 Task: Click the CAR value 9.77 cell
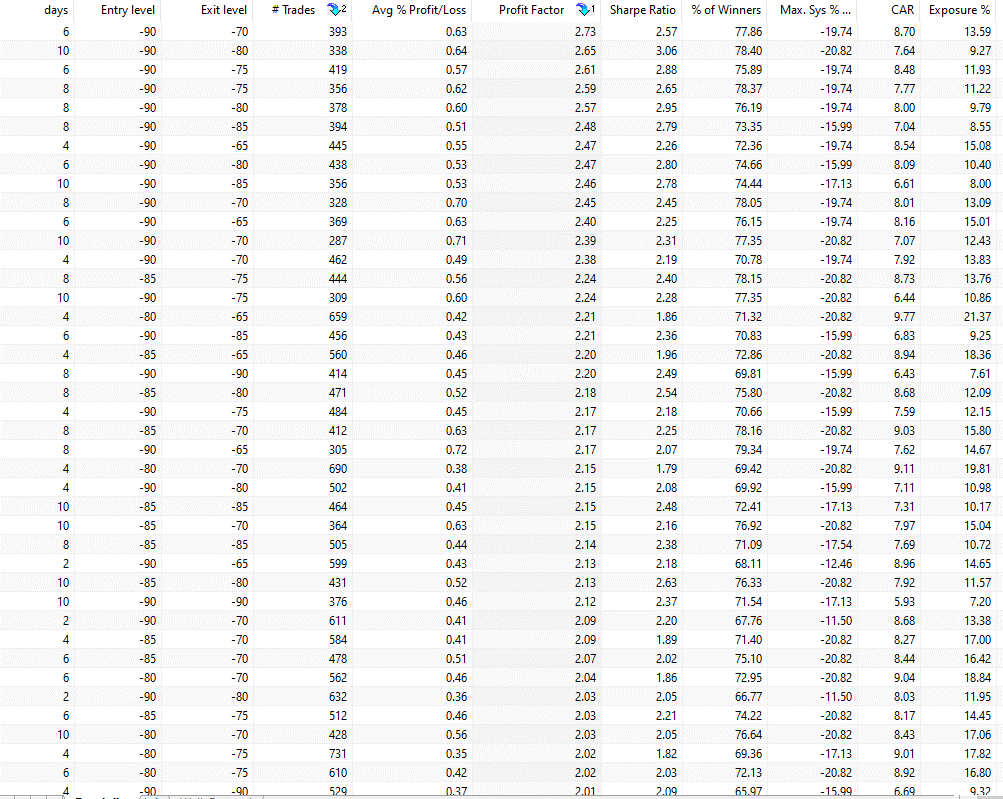pyautogui.click(x=900, y=317)
